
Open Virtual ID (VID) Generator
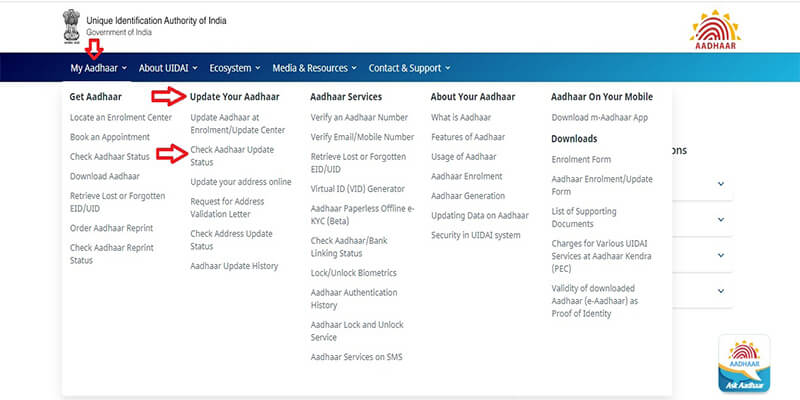point(358,189)
